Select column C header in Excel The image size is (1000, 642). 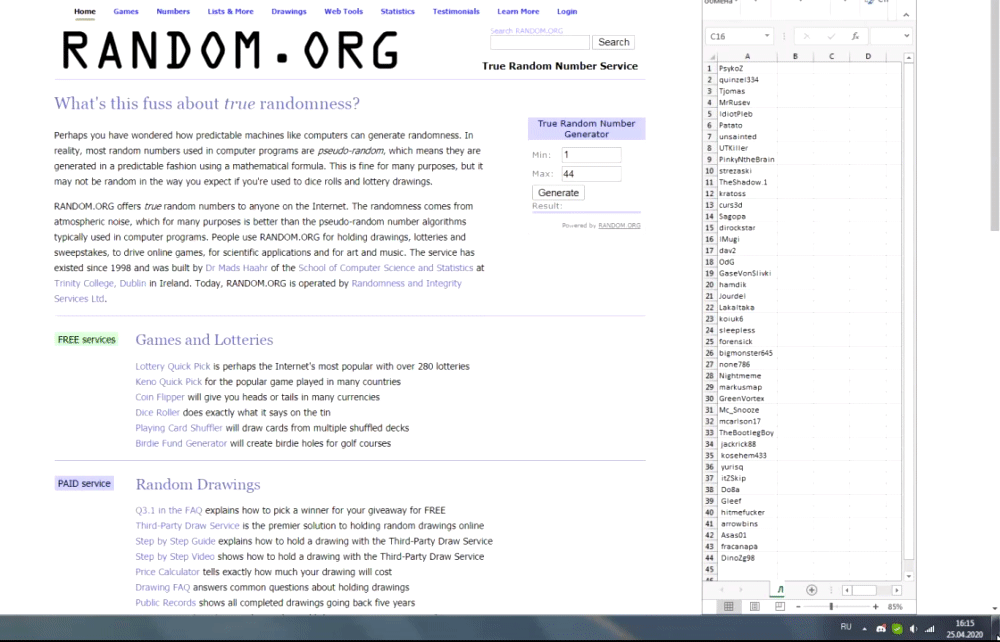pos(832,57)
